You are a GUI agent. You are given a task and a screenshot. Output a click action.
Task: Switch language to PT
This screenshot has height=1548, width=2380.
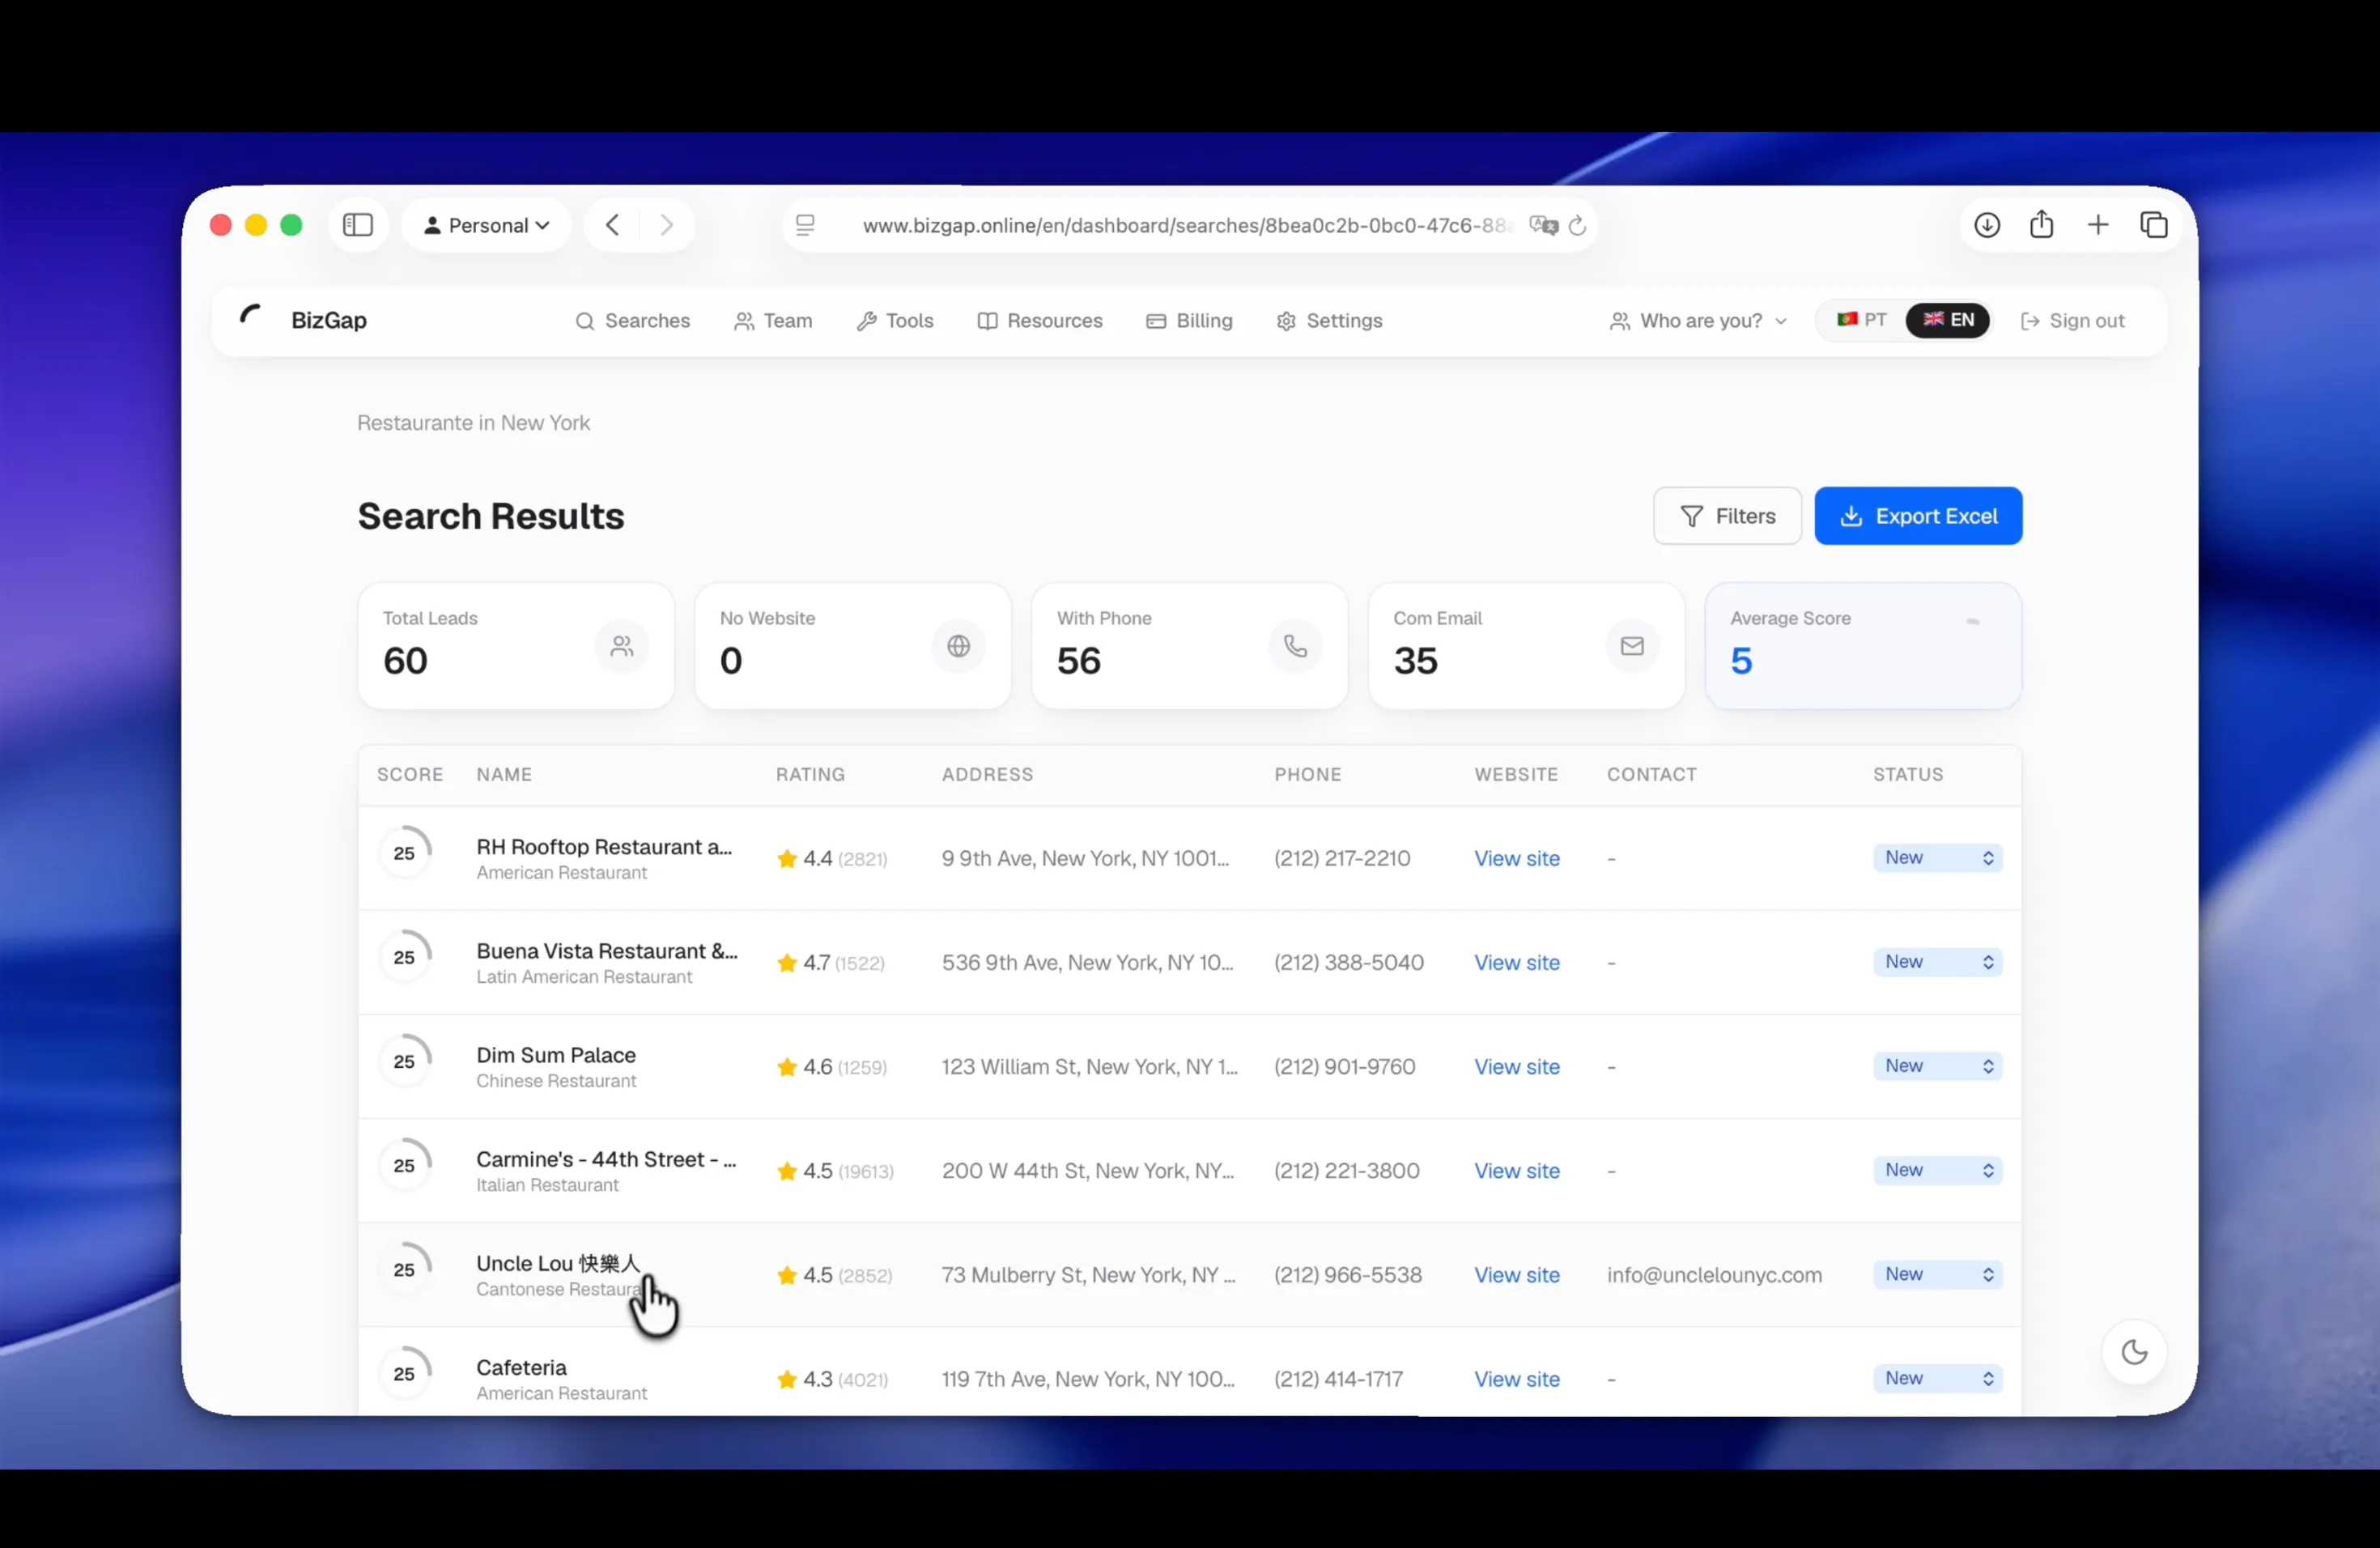click(x=1861, y=320)
